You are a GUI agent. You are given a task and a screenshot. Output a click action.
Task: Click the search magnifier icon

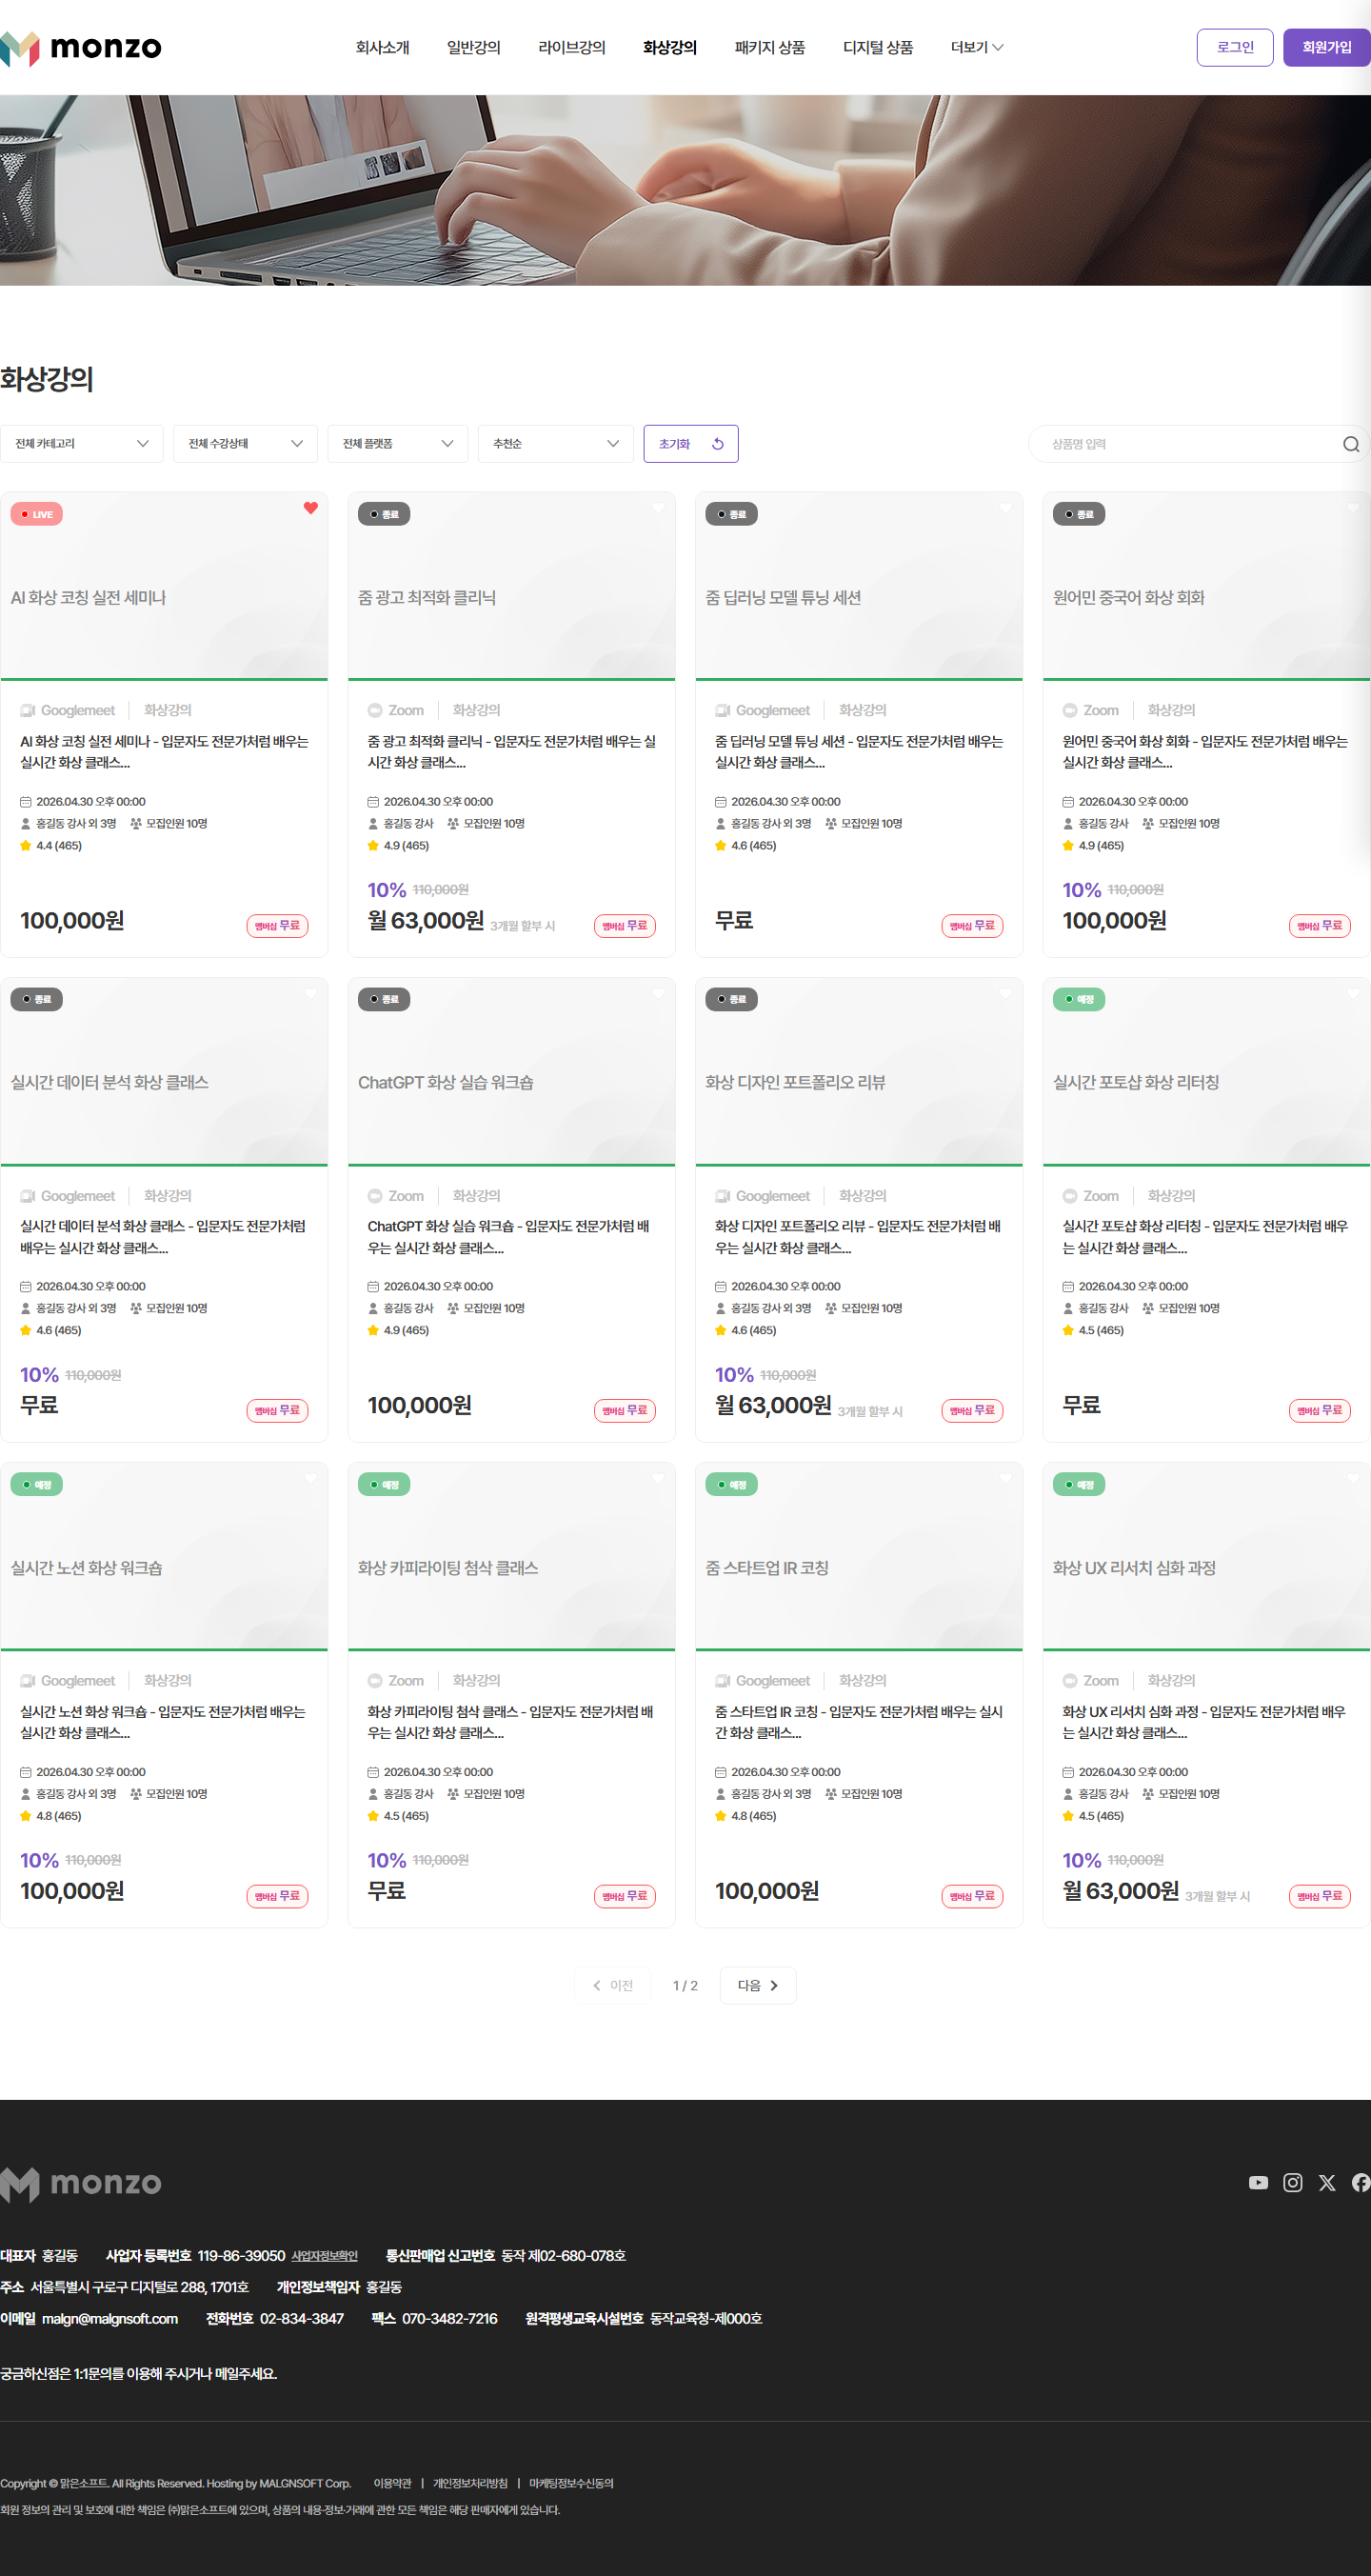pos(1350,444)
